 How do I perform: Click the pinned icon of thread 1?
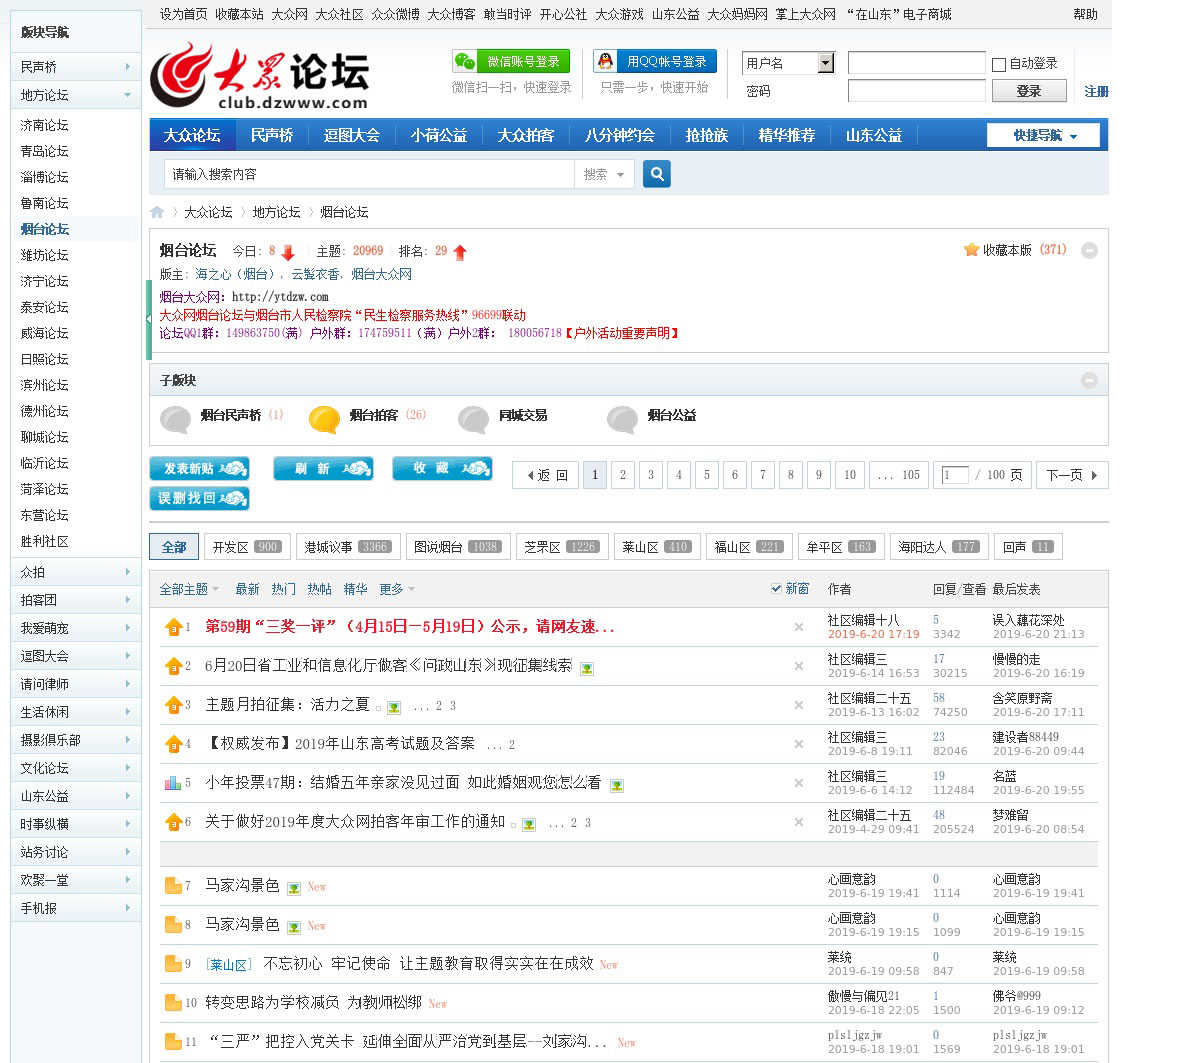173,627
